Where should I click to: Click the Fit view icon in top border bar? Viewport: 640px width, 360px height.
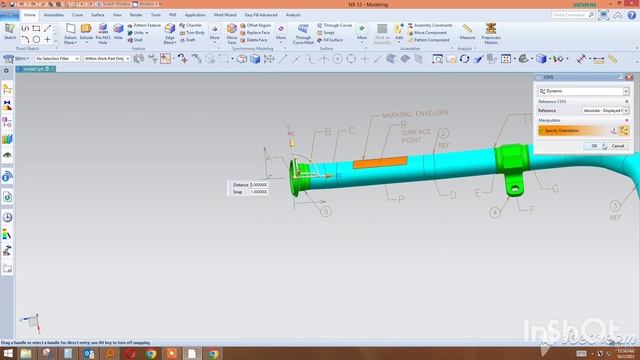pos(438,59)
